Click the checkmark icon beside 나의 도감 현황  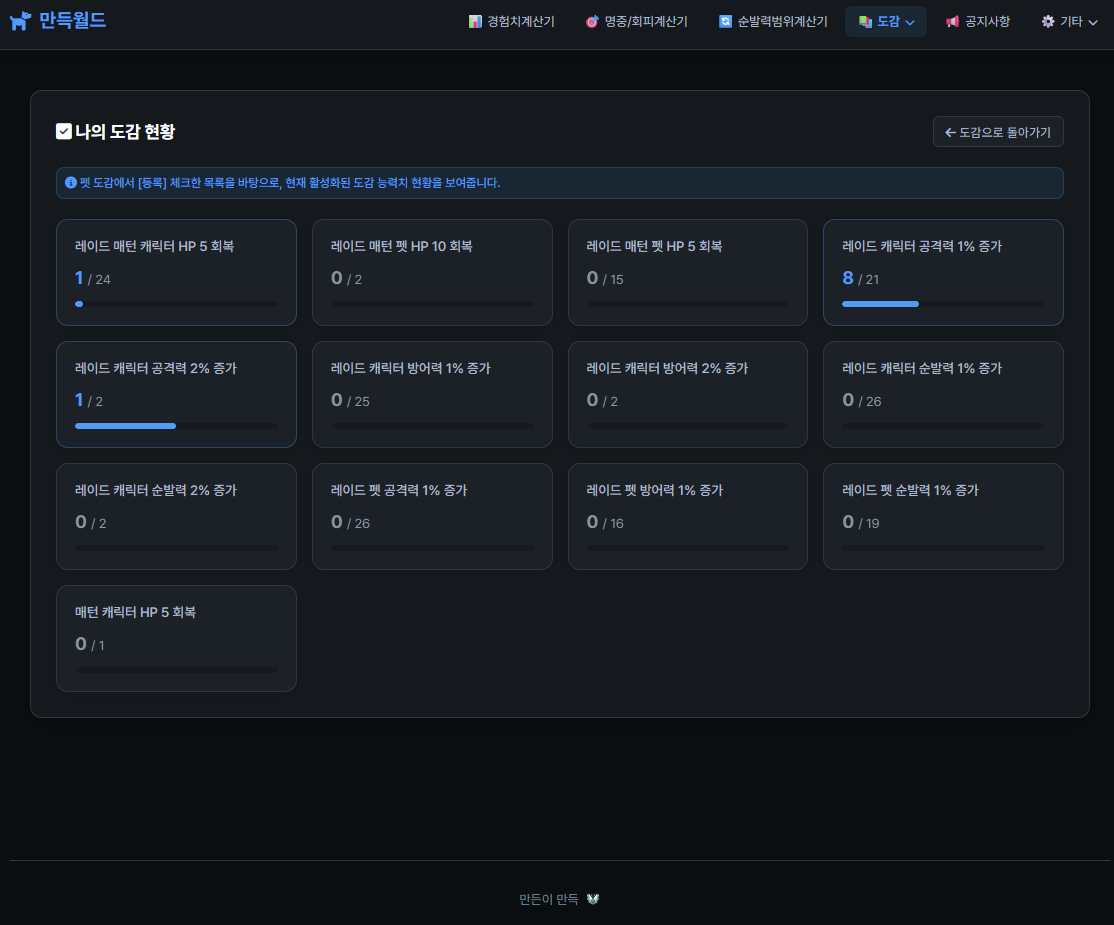pos(64,131)
